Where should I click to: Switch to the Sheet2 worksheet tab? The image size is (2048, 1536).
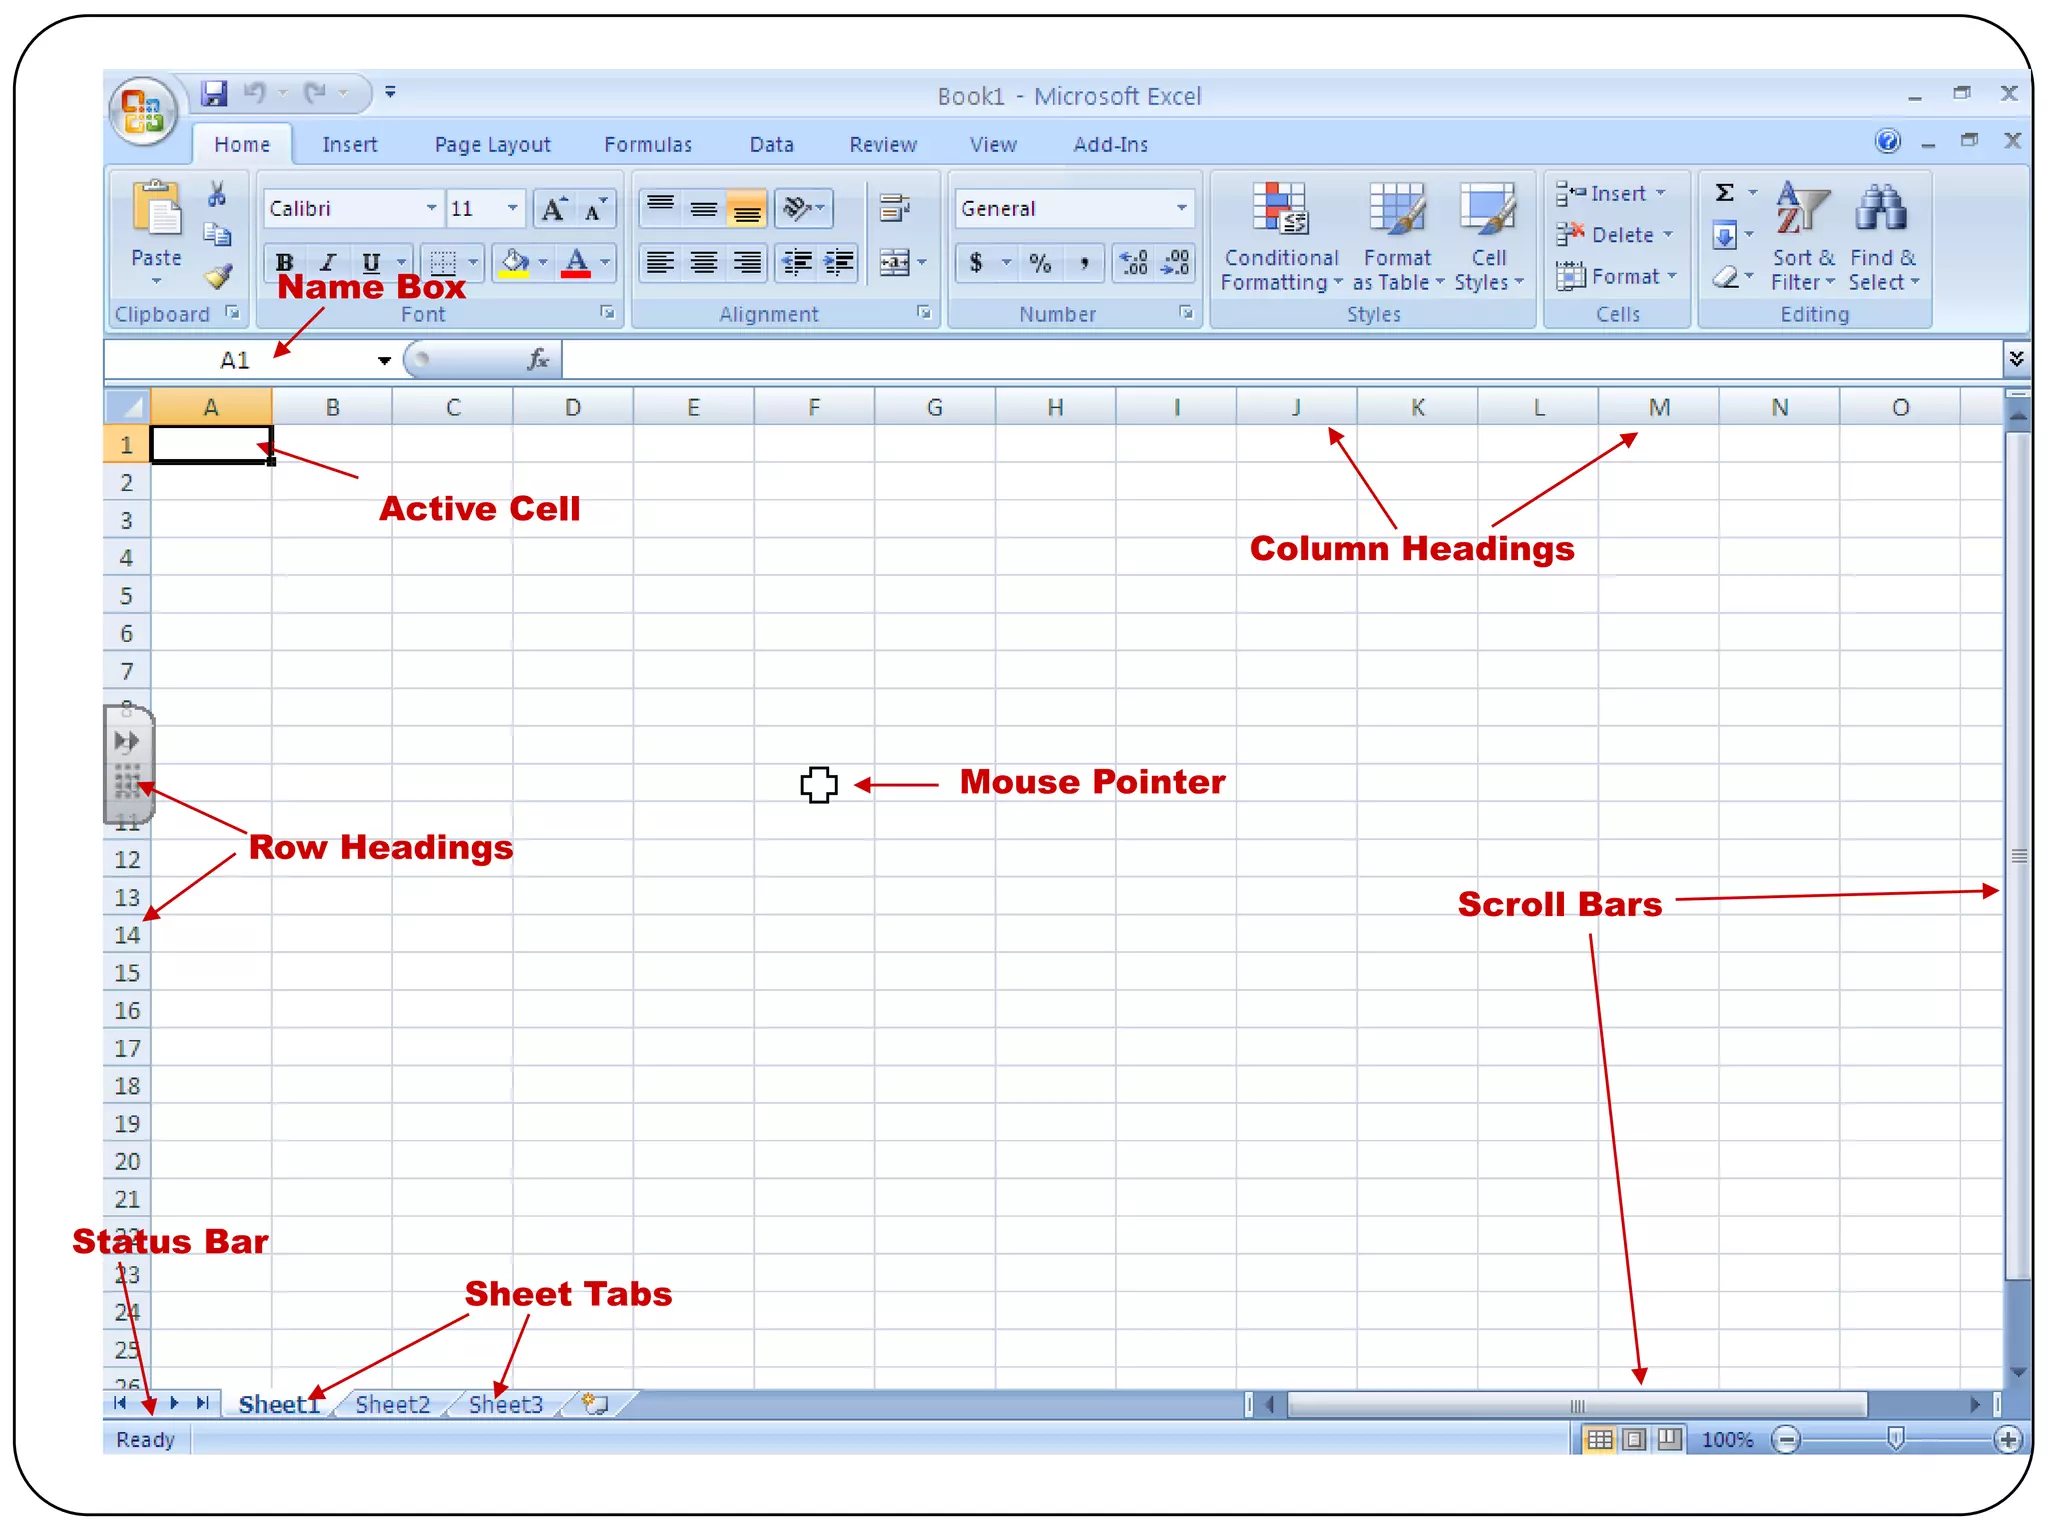click(x=392, y=1404)
